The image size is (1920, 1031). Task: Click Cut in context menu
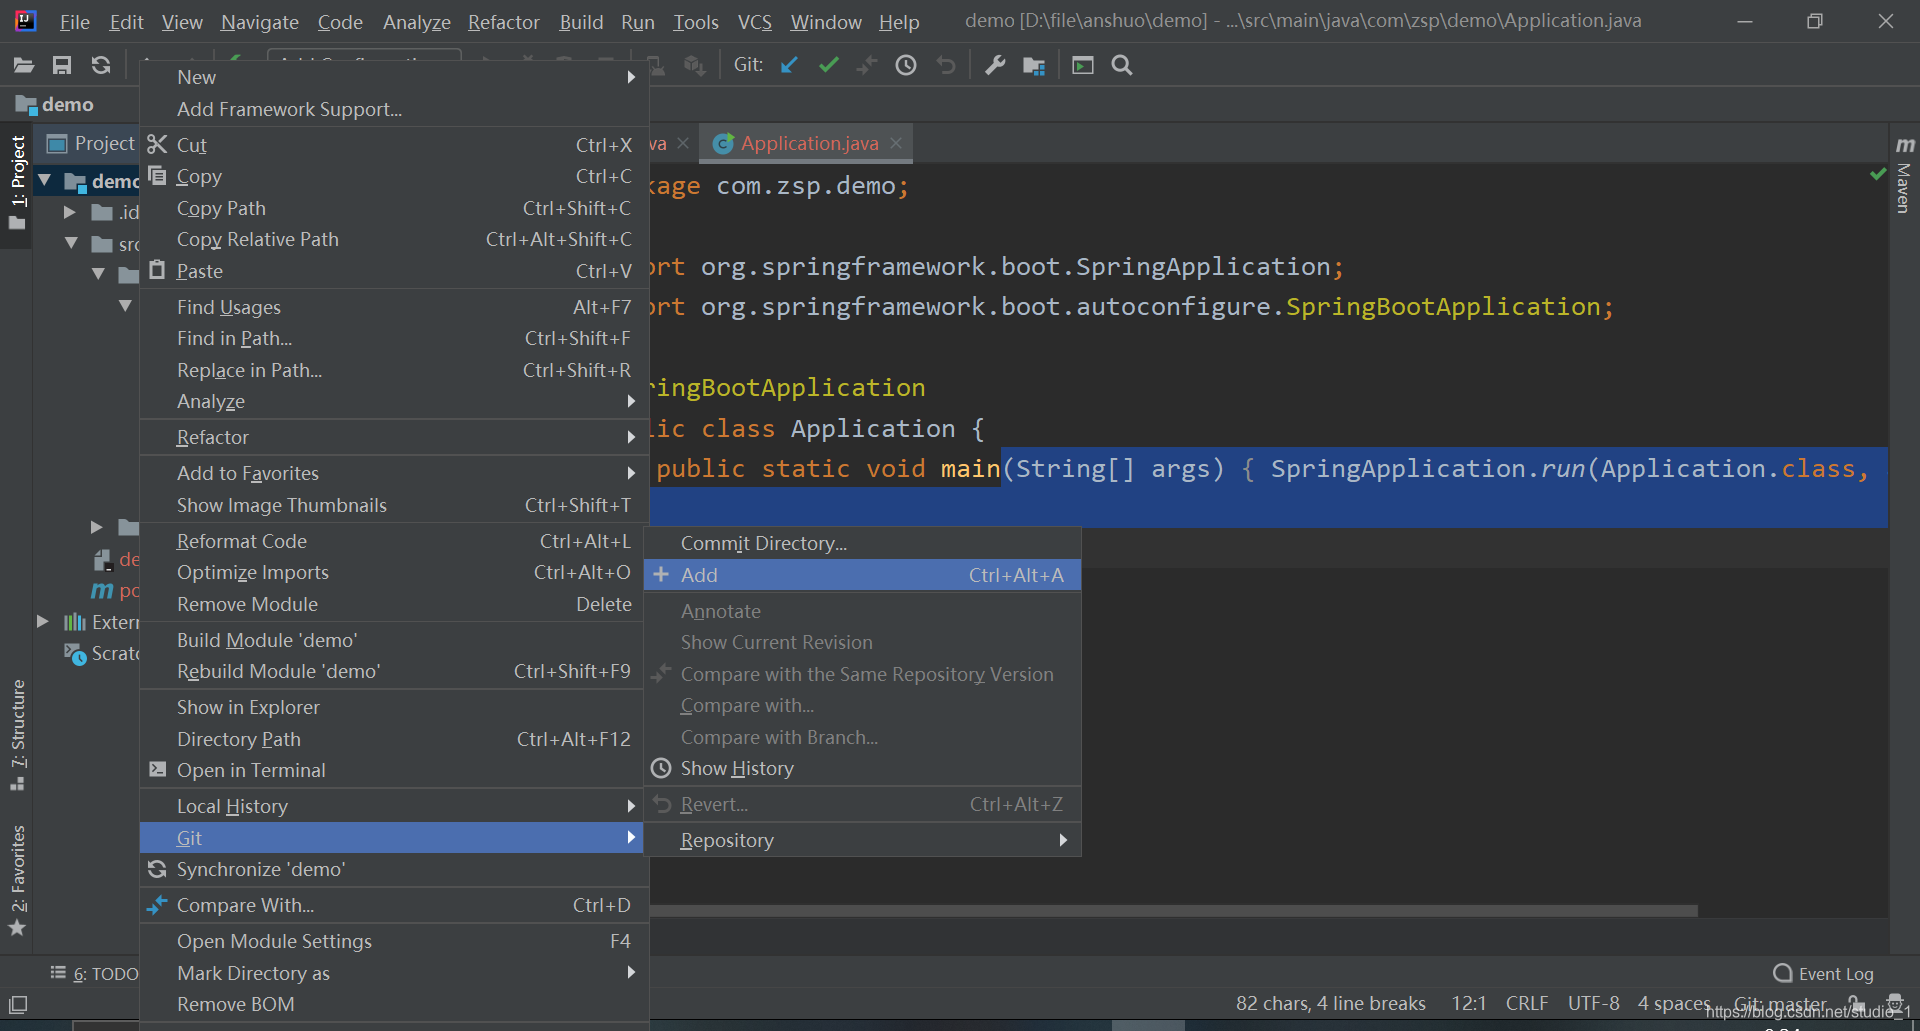(394, 145)
